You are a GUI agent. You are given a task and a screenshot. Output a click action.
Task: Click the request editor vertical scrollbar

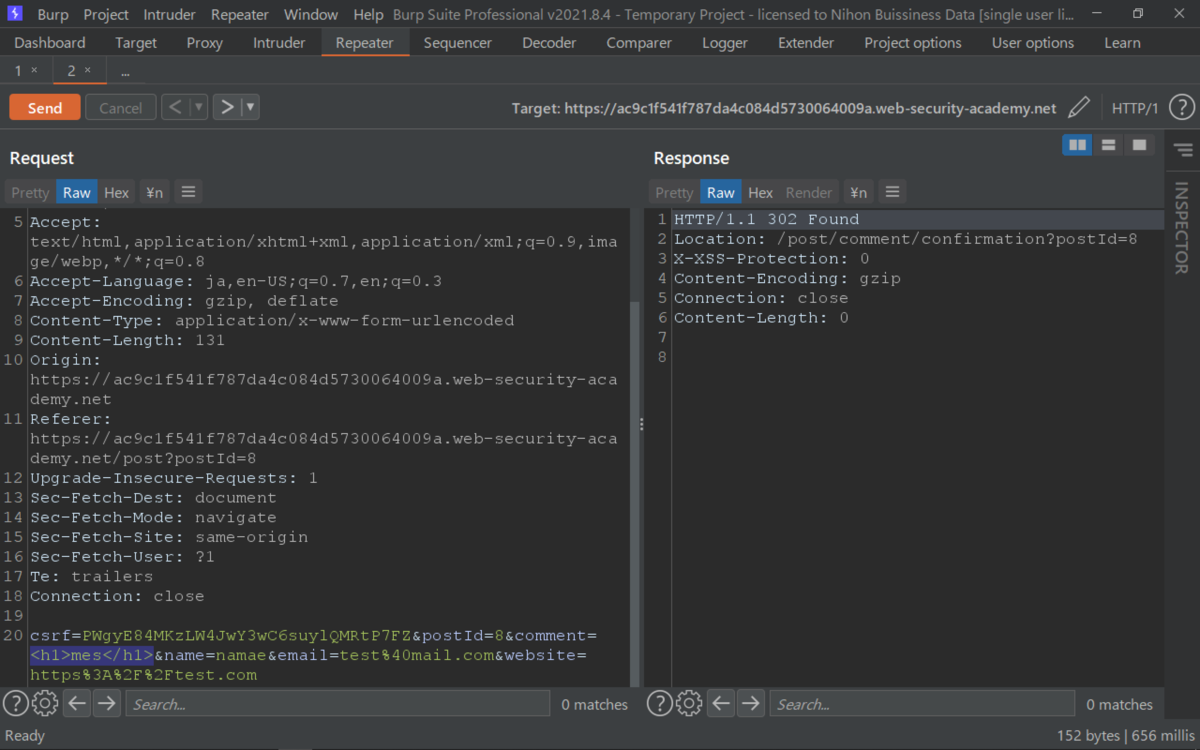[x=633, y=494]
